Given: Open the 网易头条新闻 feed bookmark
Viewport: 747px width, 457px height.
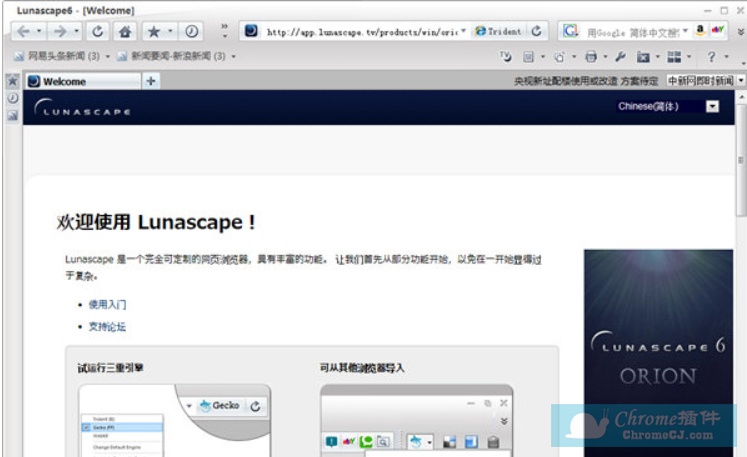Looking at the screenshot, I should pos(57,56).
